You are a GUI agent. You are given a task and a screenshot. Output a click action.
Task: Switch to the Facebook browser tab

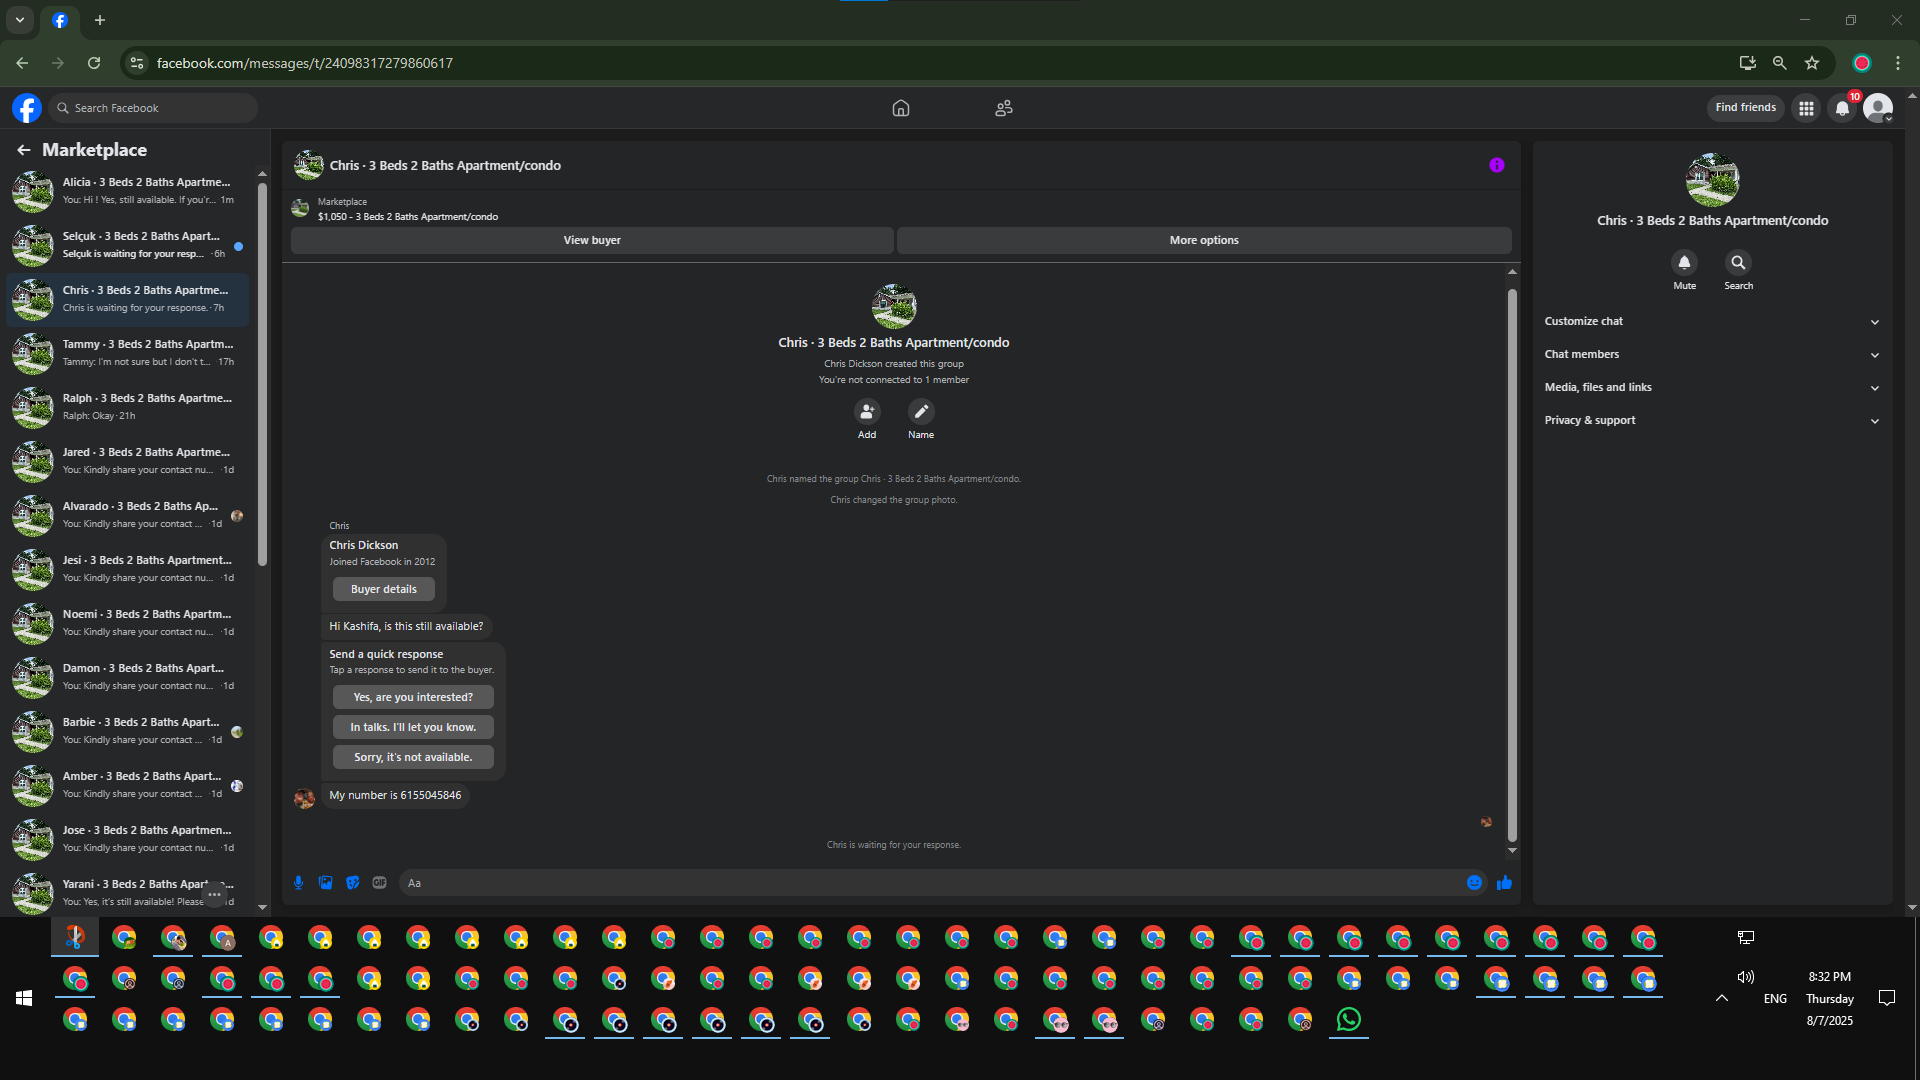[x=60, y=20]
